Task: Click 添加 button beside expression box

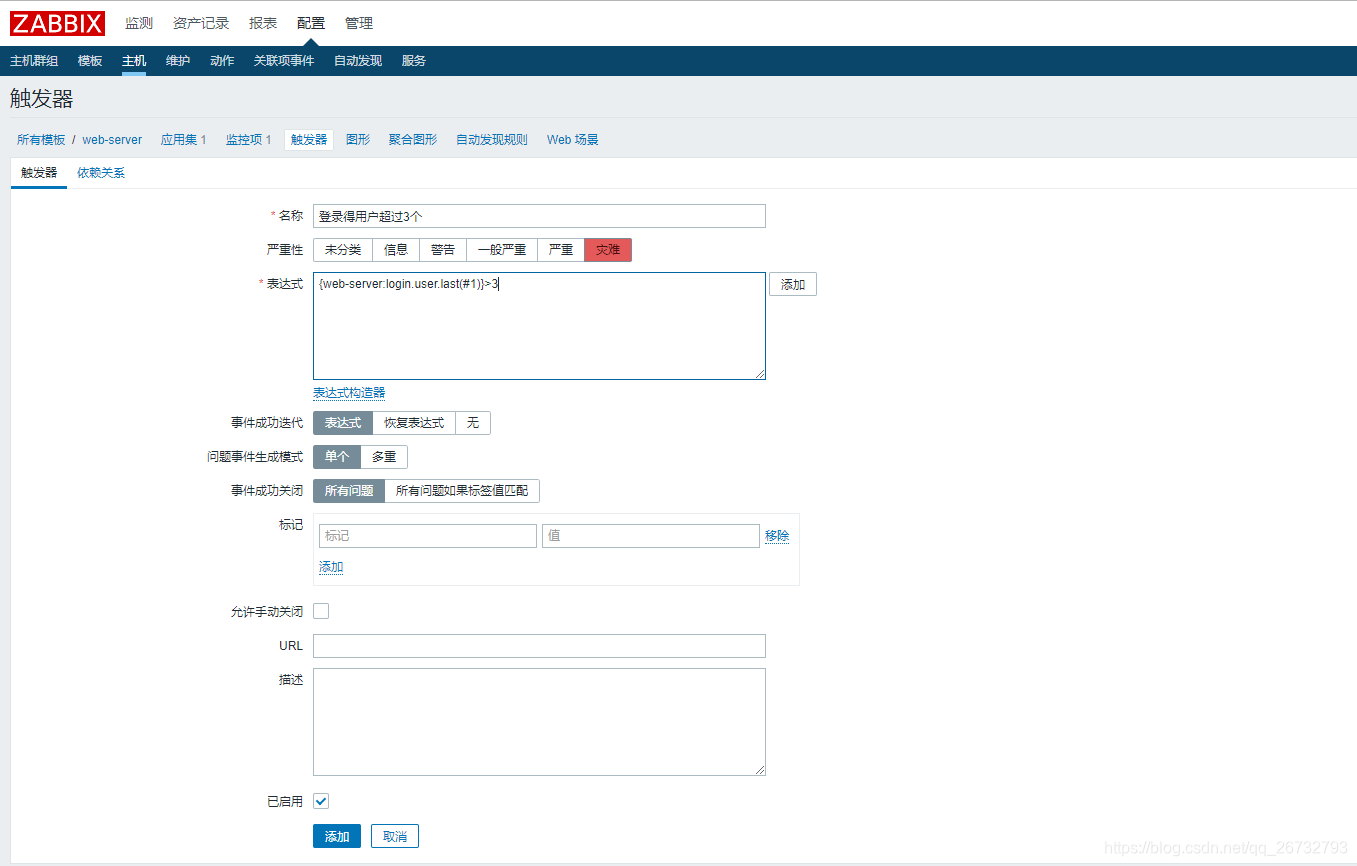Action: pyautogui.click(x=793, y=285)
